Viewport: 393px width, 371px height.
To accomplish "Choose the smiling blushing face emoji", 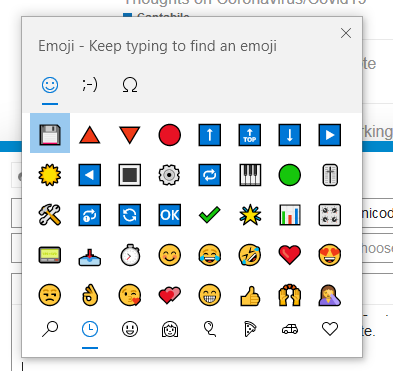I will tap(170, 255).
